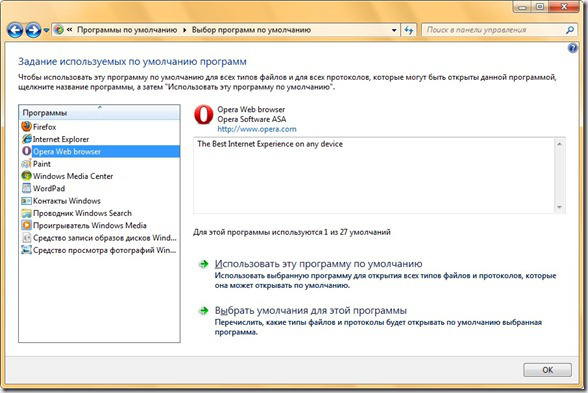Image resolution: width=588 pixels, height=393 pixels.
Task: Close the window with X button
Action: [x=564, y=7]
